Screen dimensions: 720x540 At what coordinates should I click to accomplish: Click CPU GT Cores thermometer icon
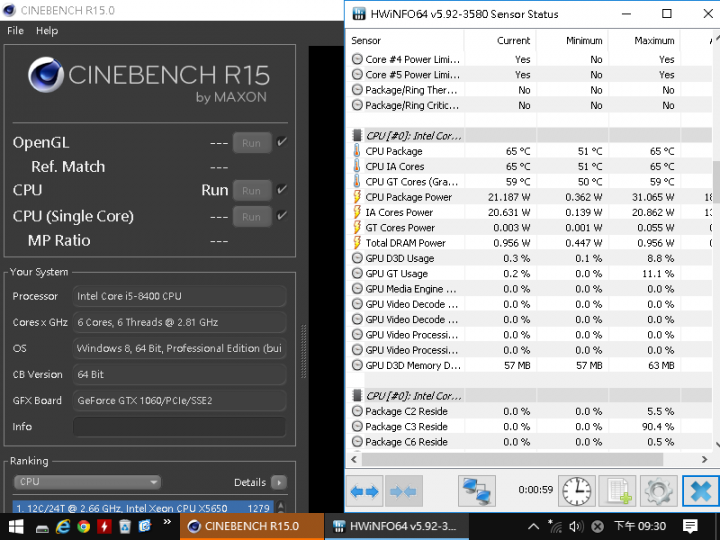click(x=357, y=181)
